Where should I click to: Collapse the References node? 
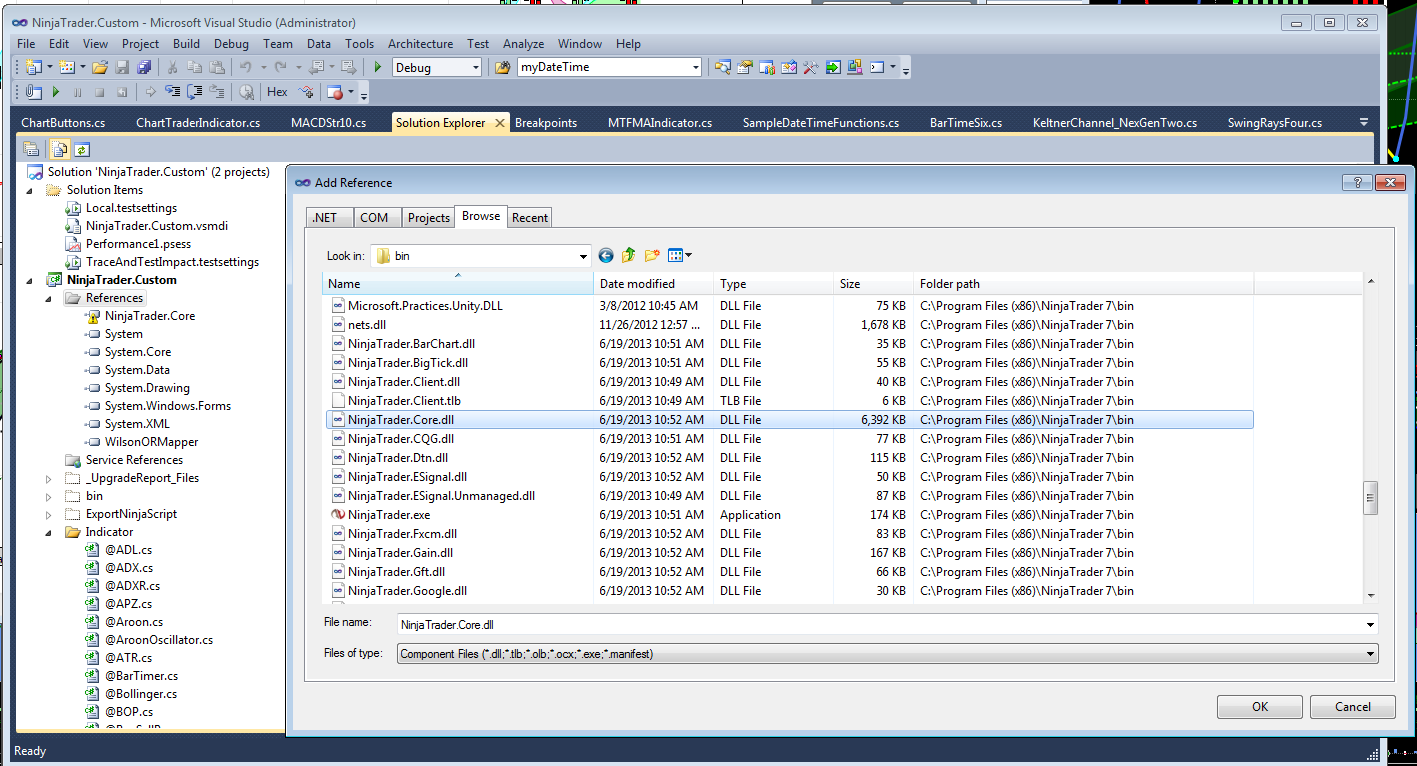tap(48, 298)
